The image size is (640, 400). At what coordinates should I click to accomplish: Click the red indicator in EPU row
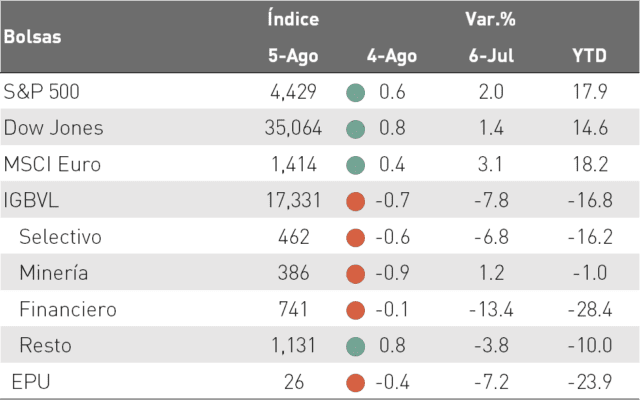tap(356, 383)
